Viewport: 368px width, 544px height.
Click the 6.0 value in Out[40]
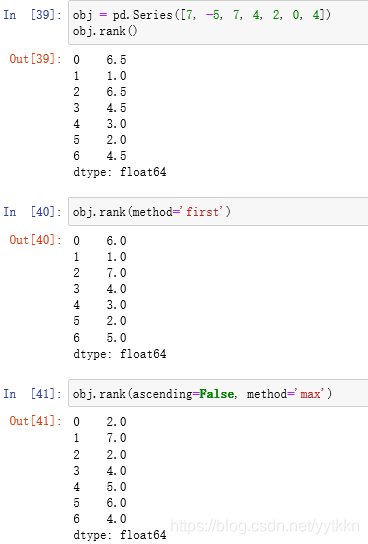[x=116, y=241]
